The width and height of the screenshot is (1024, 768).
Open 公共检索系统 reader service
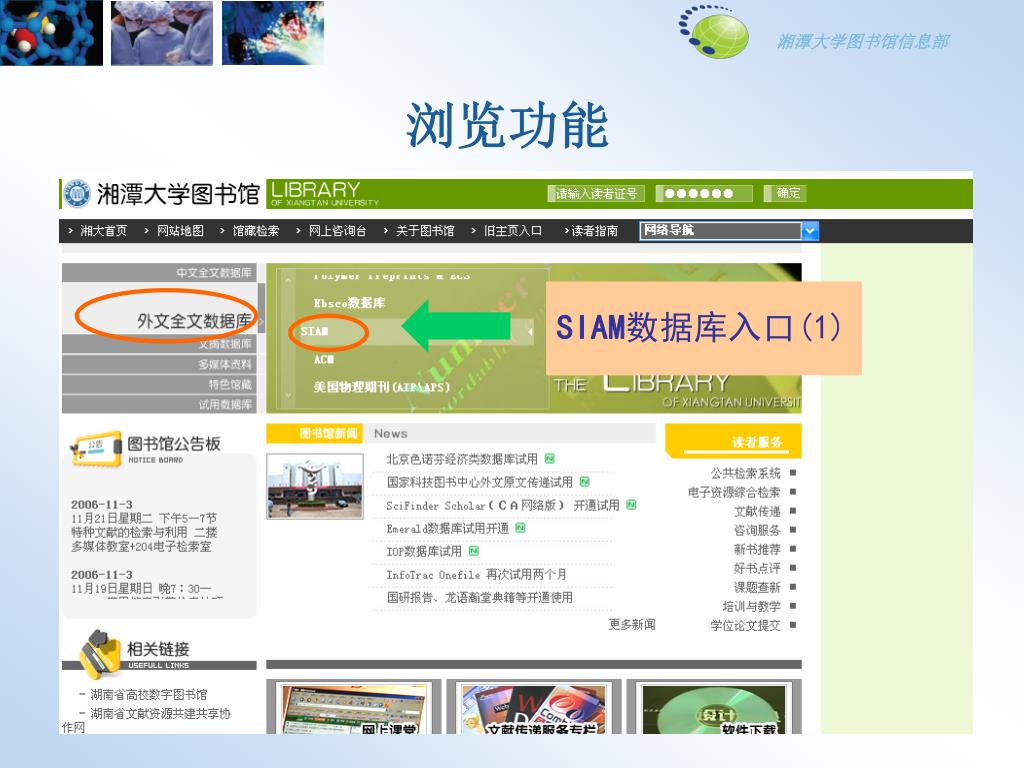pyautogui.click(x=746, y=473)
